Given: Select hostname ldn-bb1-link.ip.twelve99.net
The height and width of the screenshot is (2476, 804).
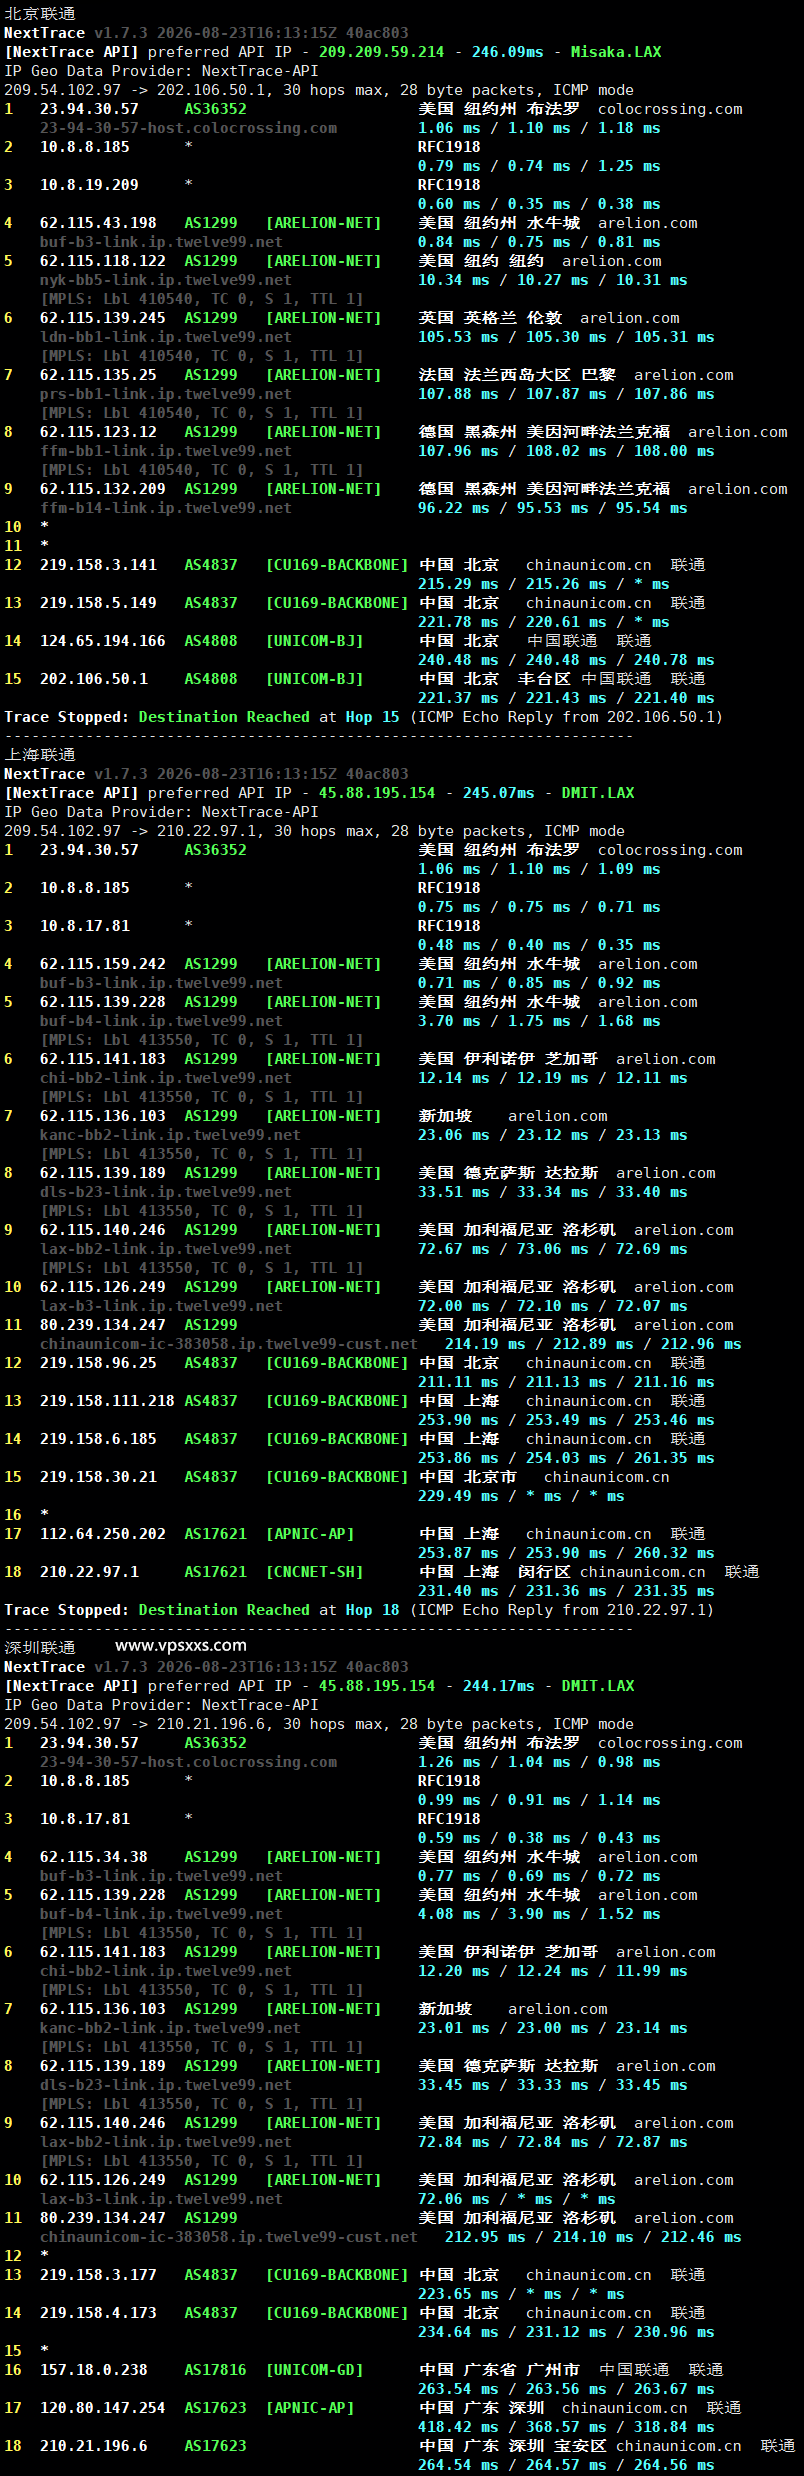Looking at the screenshot, I should [166, 337].
